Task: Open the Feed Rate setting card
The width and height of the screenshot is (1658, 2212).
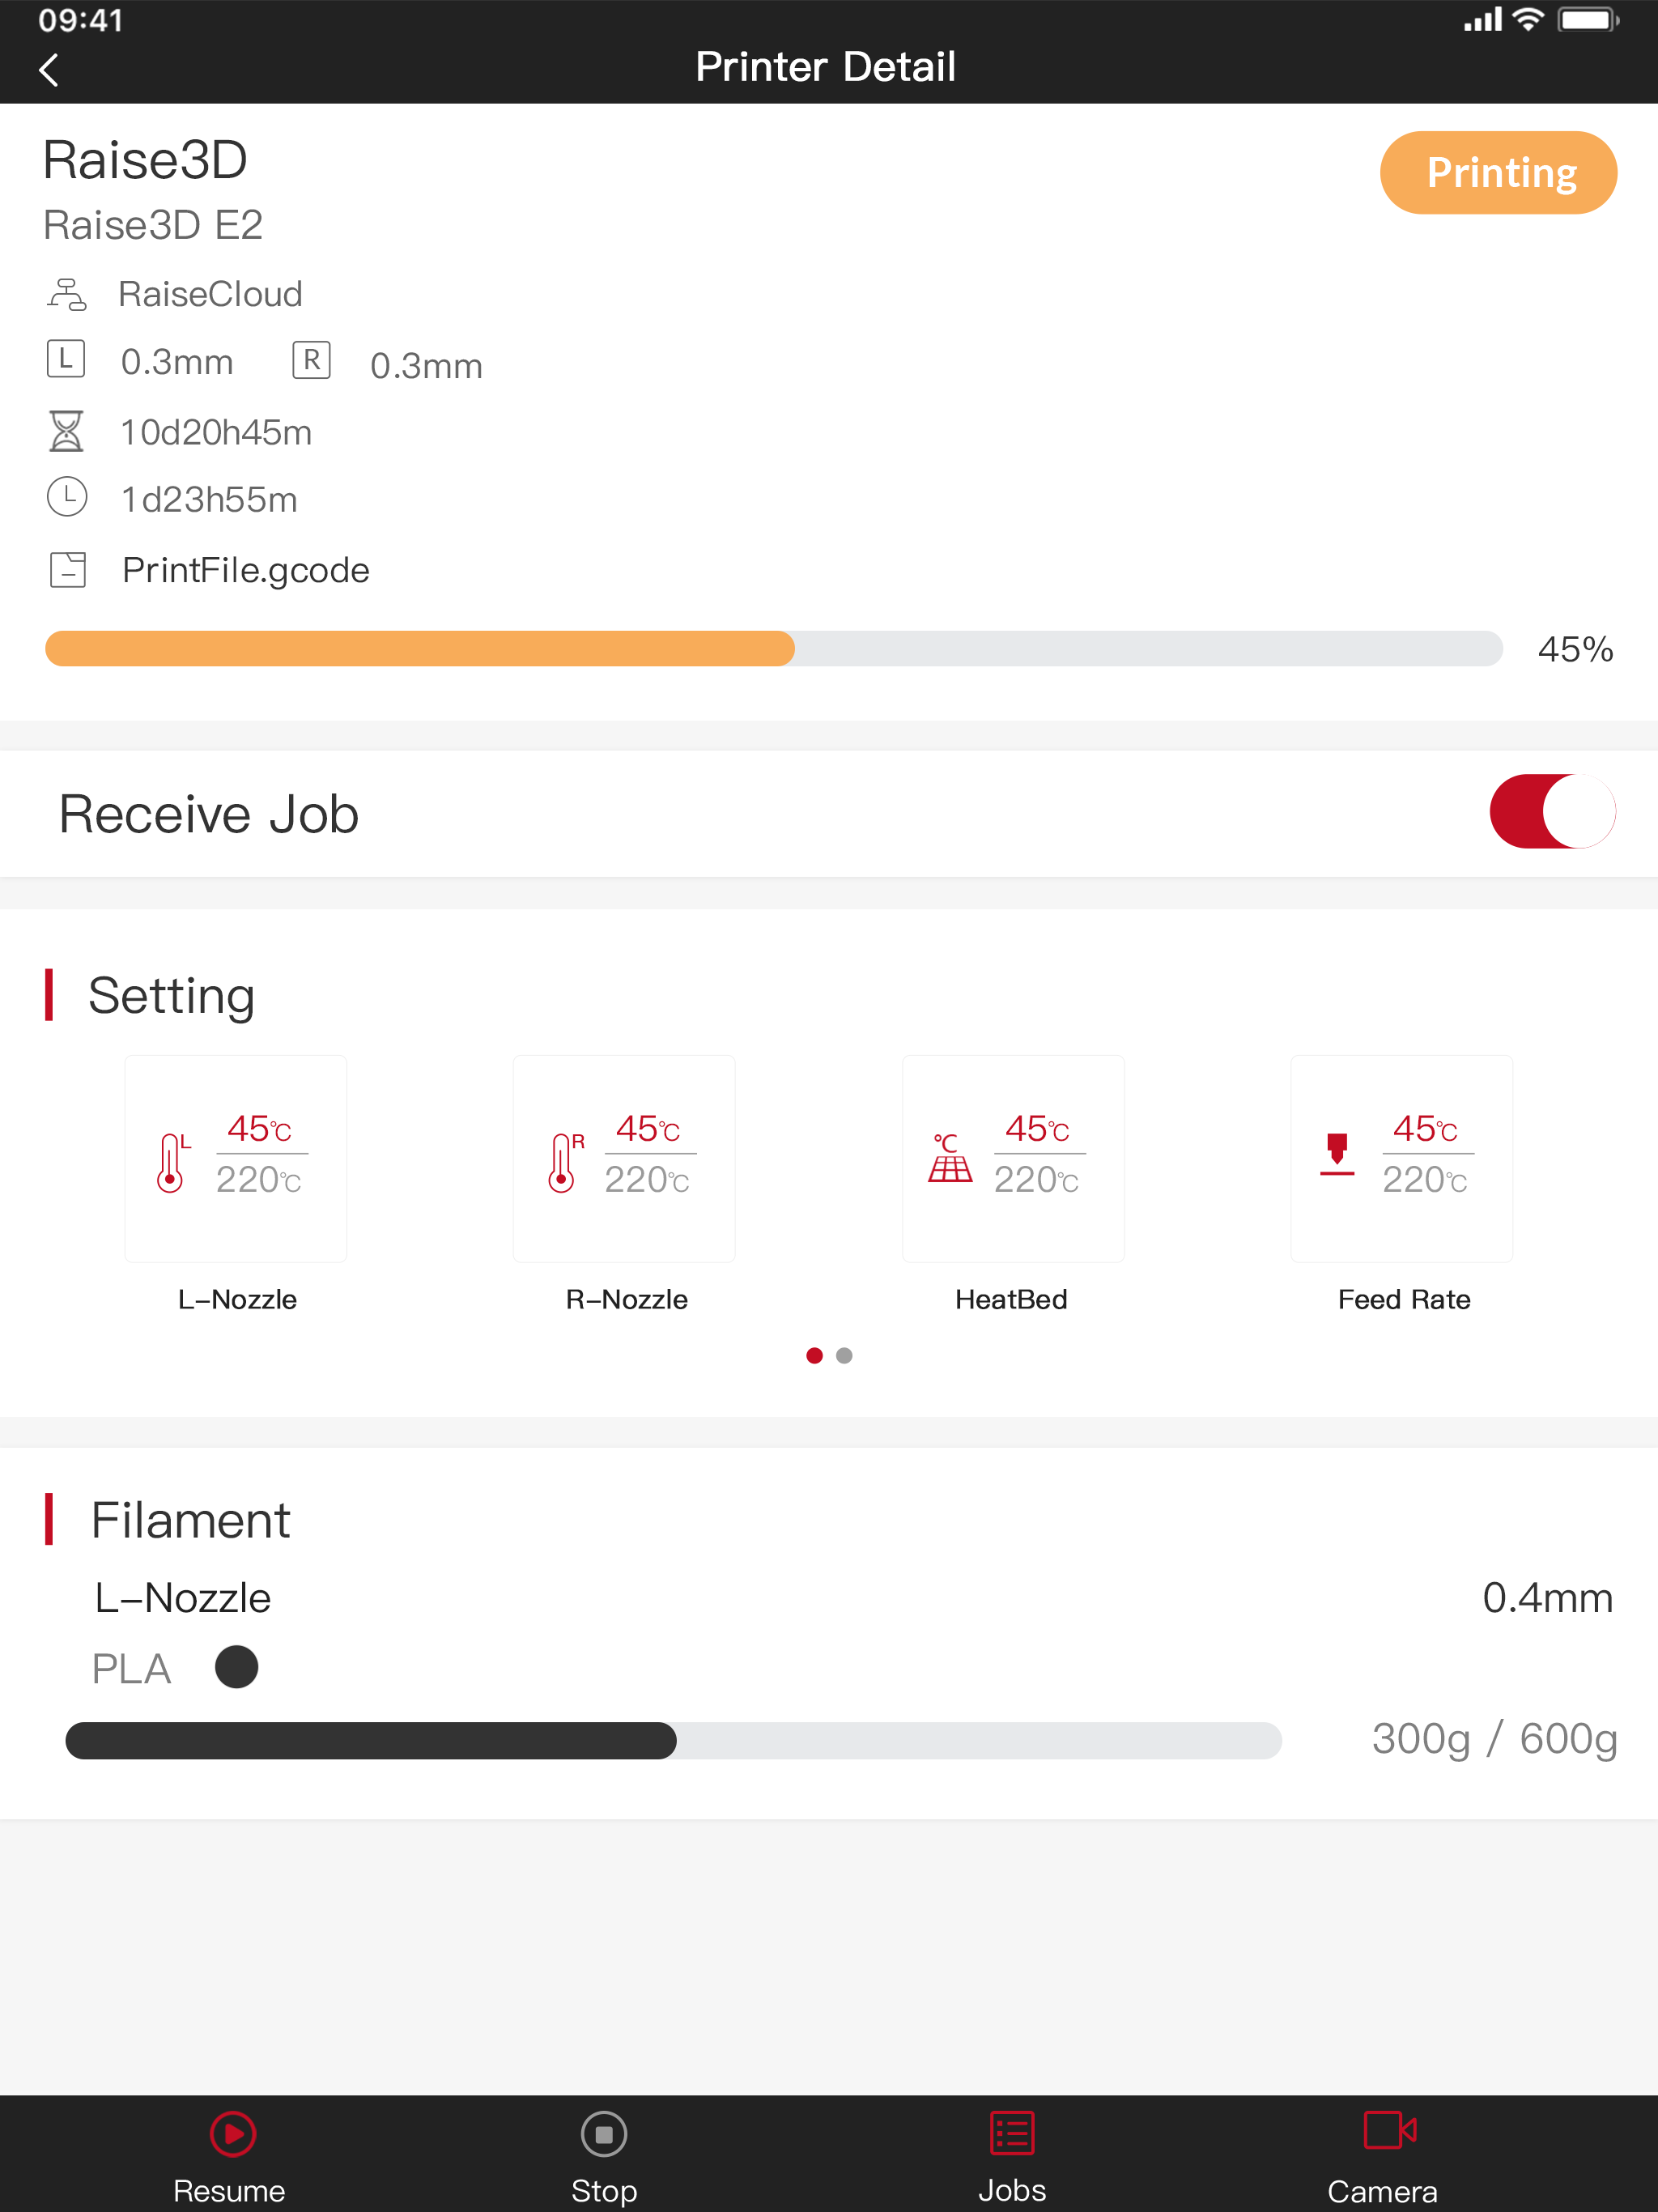Action: pyautogui.click(x=1401, y=1158)
